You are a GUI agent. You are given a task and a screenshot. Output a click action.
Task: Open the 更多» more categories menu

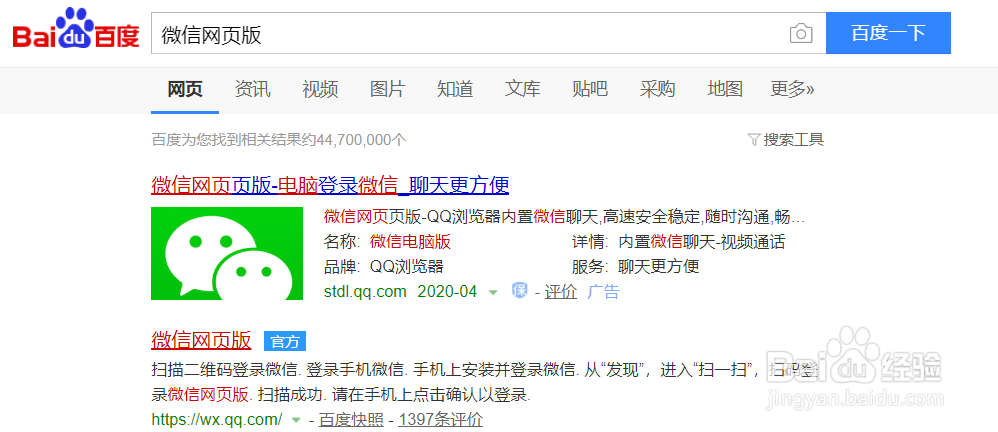(792, 89)
